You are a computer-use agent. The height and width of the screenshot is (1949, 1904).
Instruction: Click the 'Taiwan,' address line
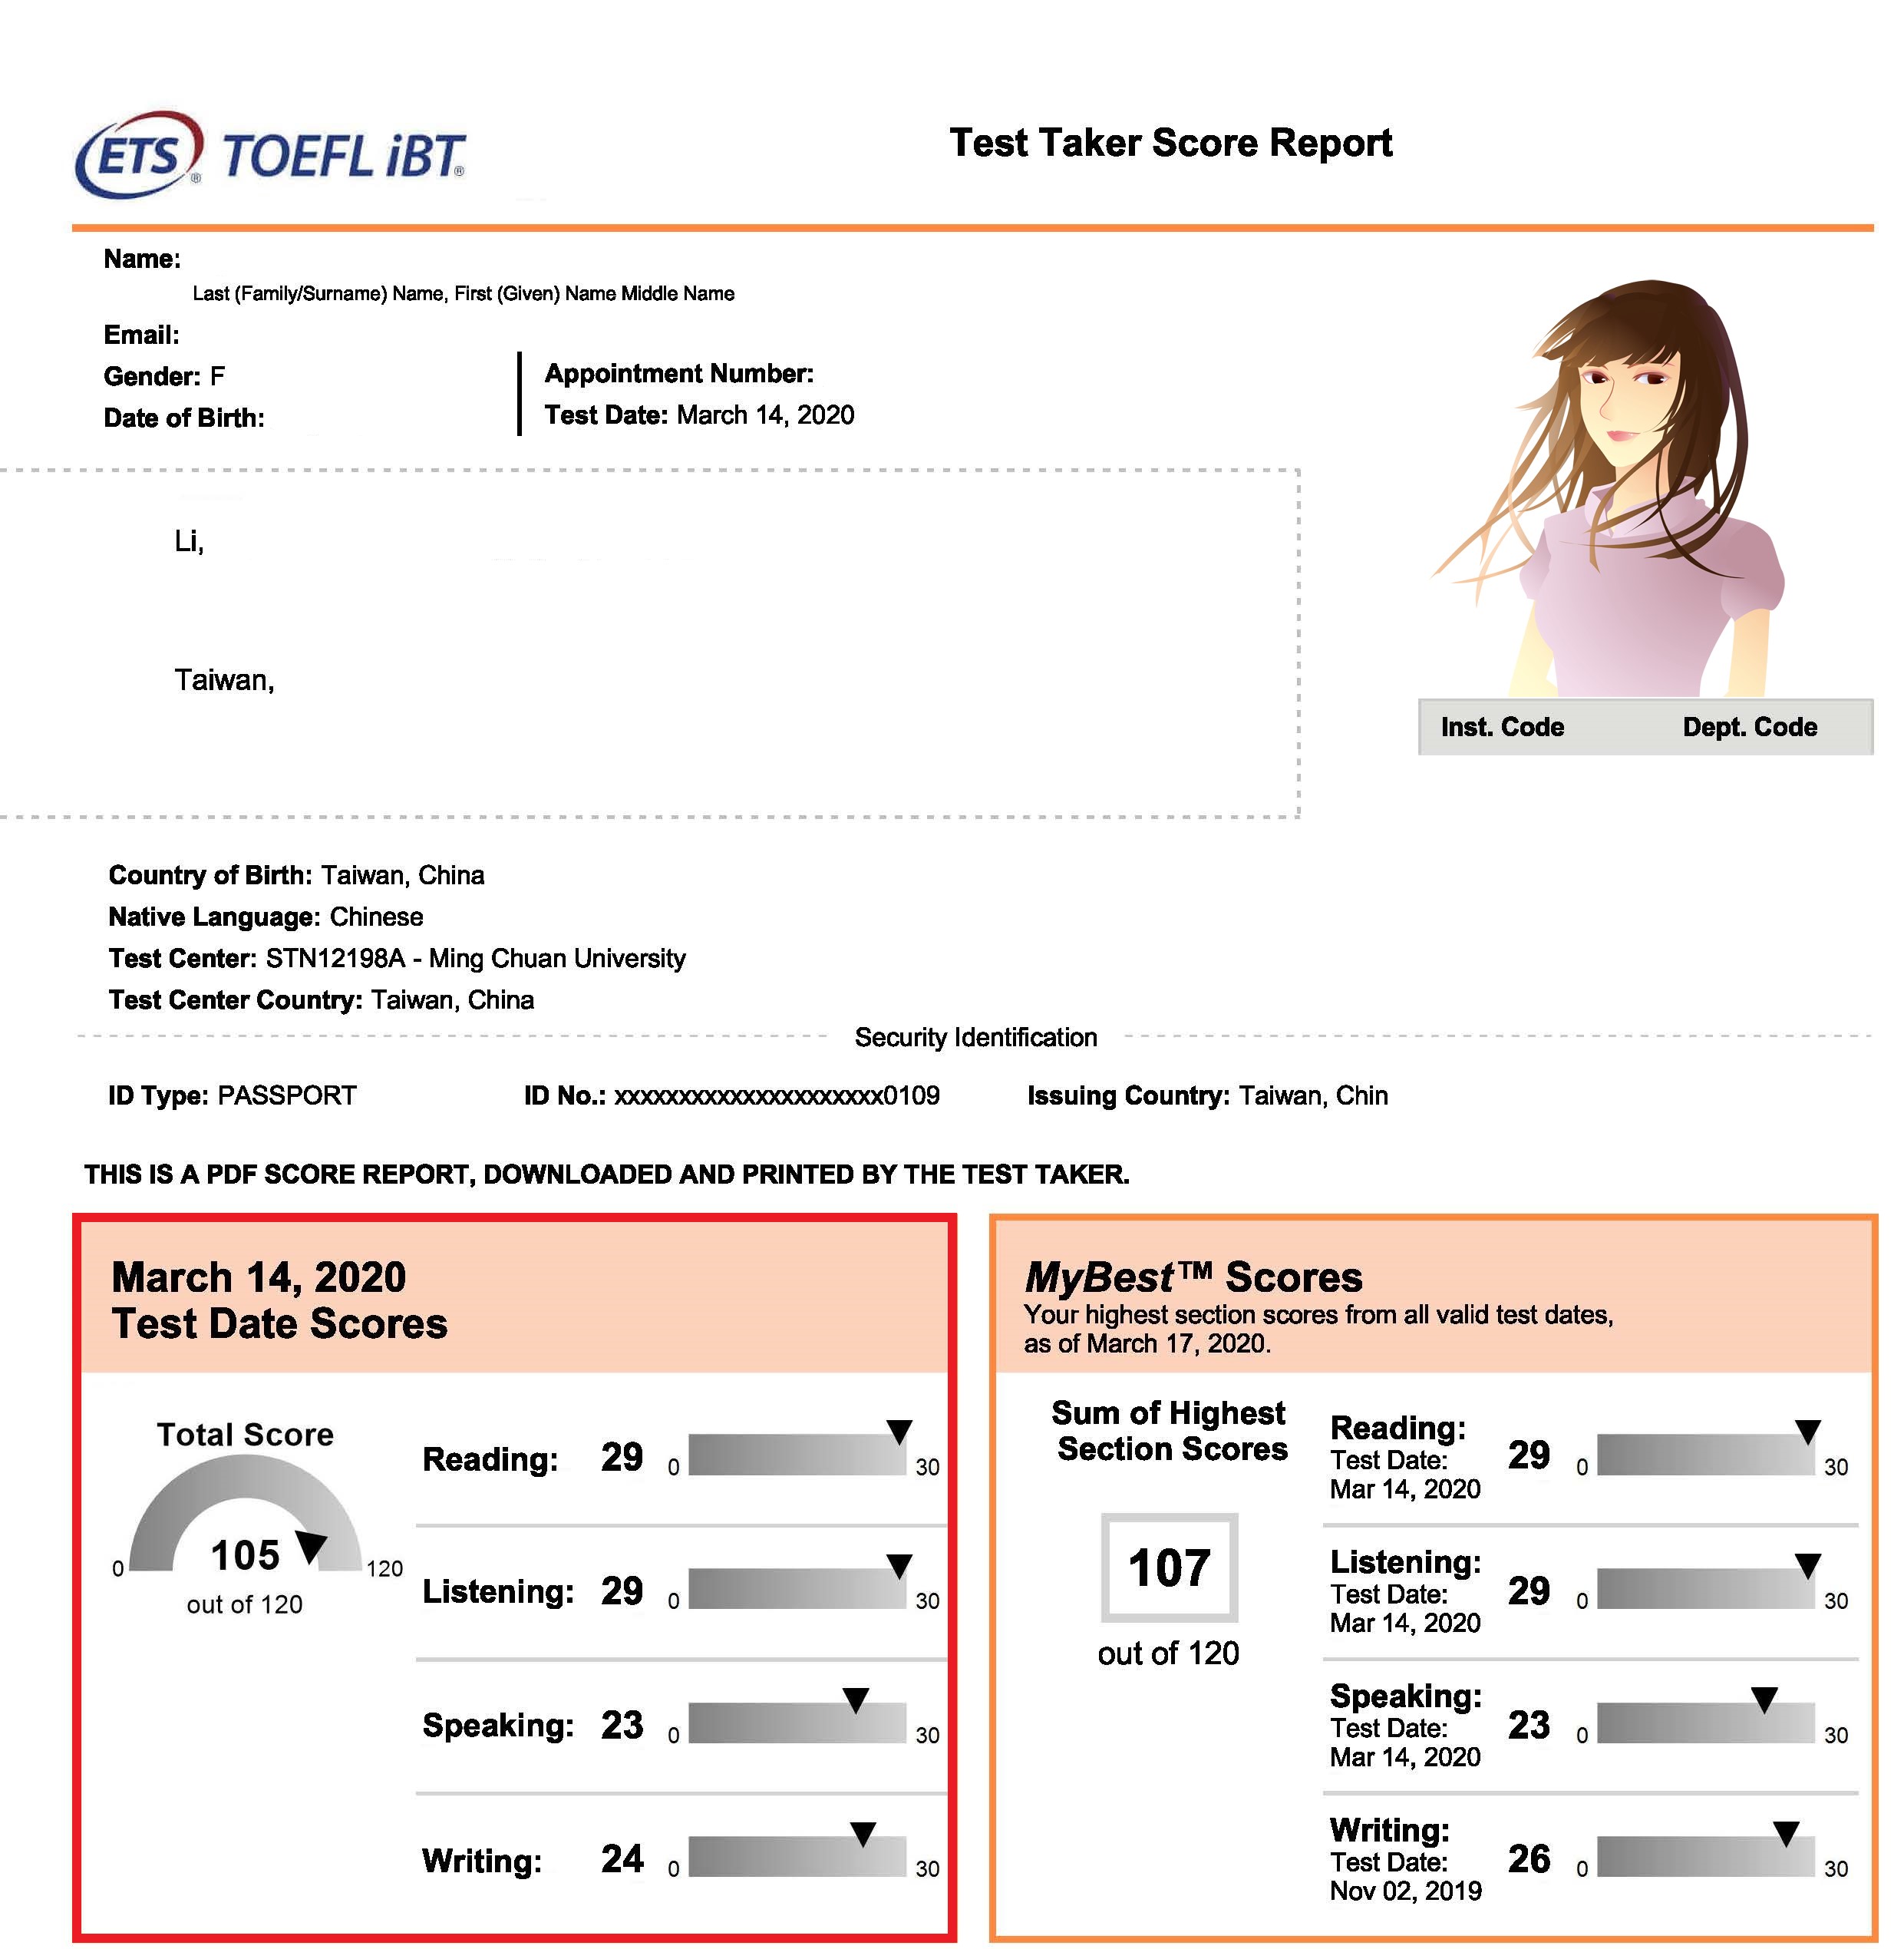[224, 680]
